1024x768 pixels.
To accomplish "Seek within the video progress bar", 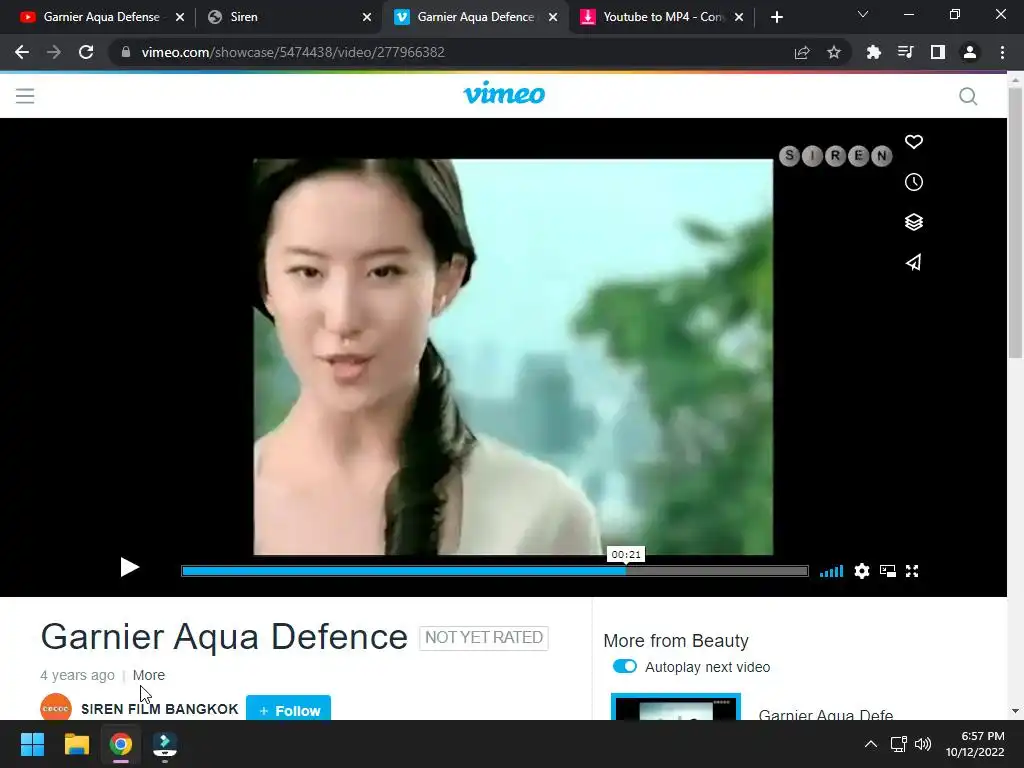I will pos(494,571).
